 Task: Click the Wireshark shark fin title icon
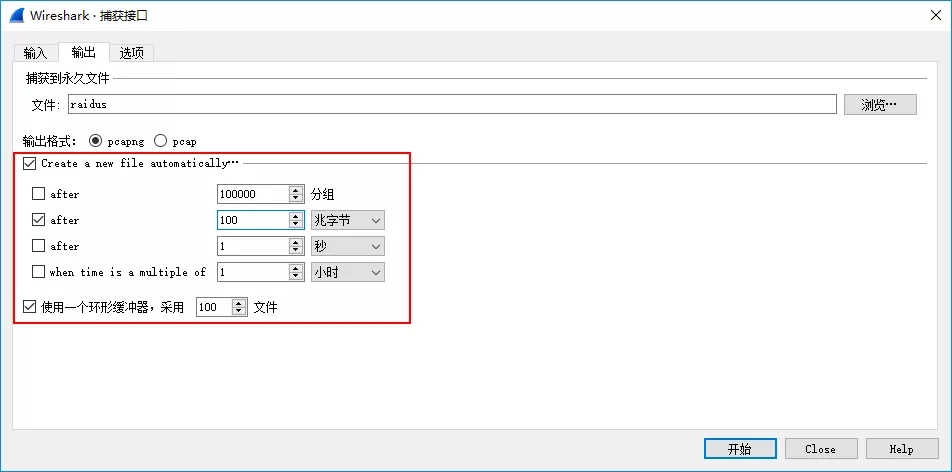pos(17,16)
